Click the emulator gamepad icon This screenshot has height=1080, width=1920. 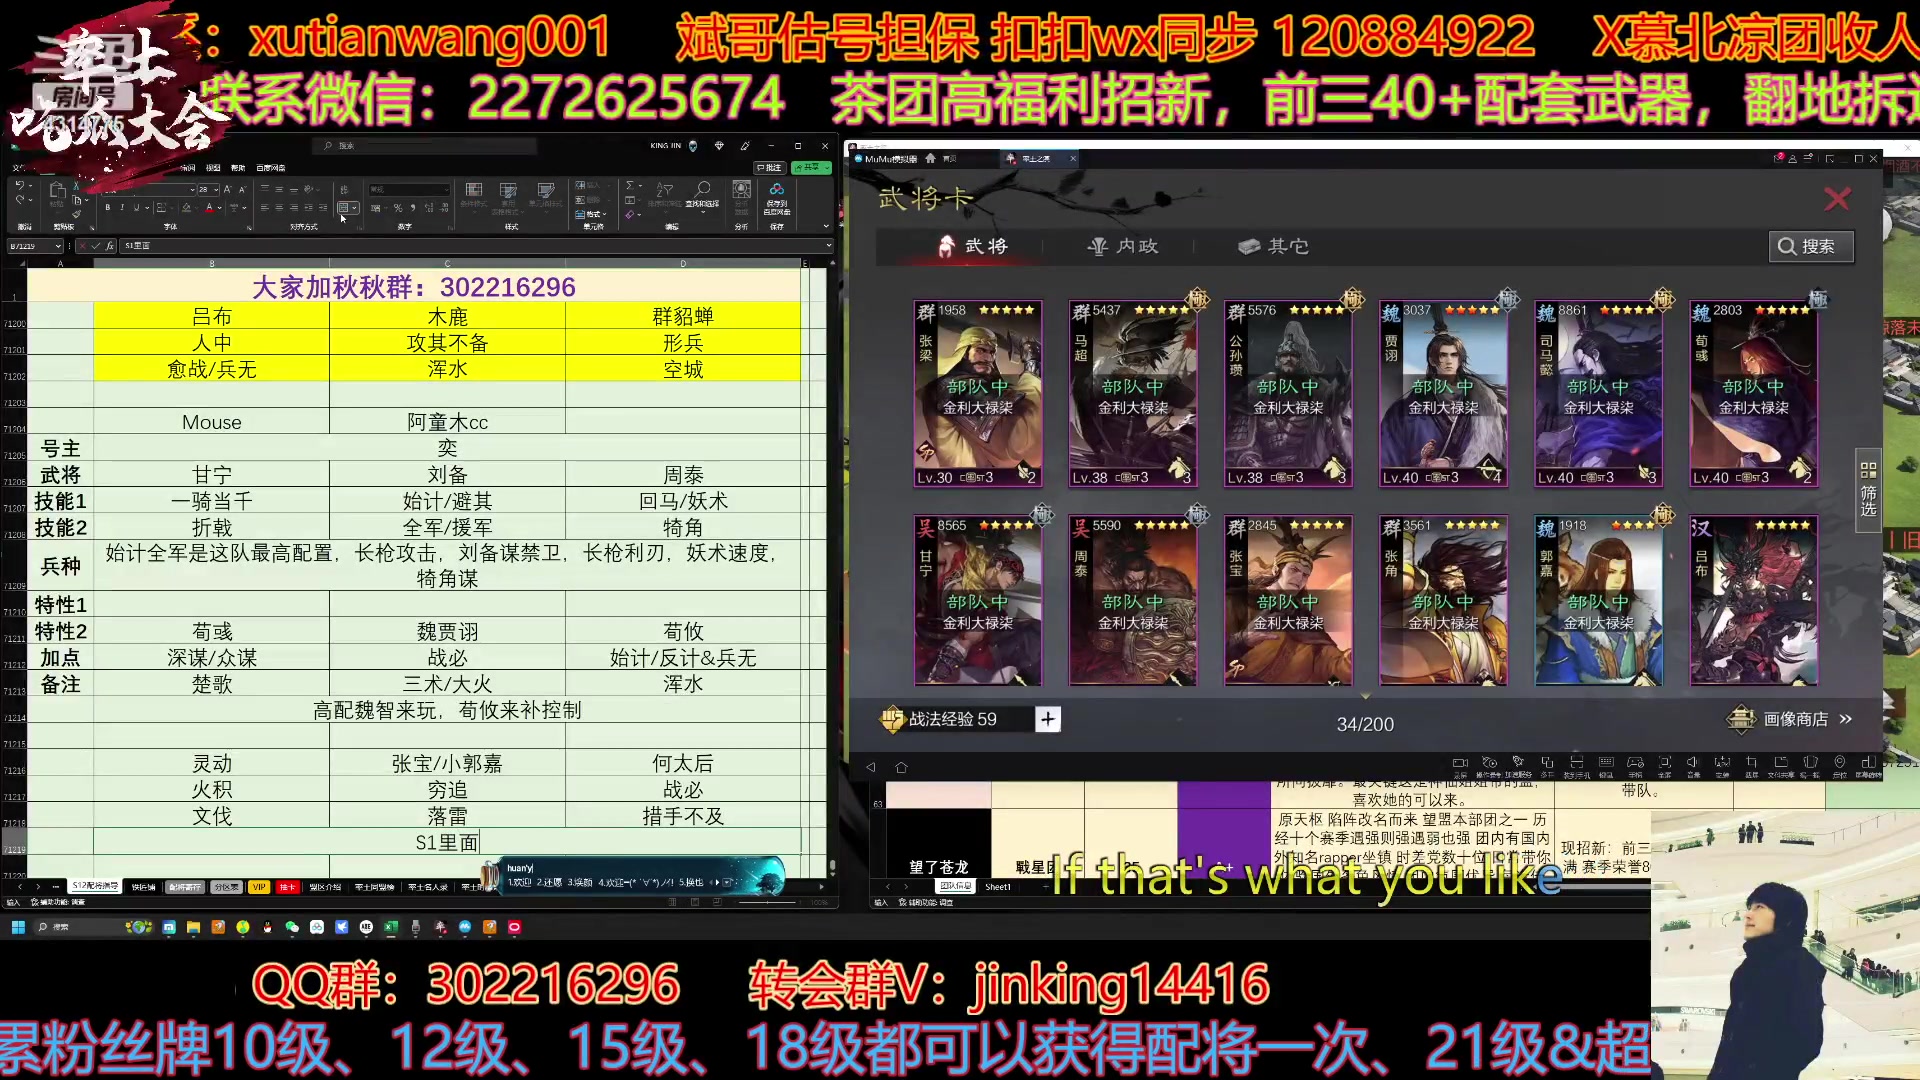coord(1635,765)
